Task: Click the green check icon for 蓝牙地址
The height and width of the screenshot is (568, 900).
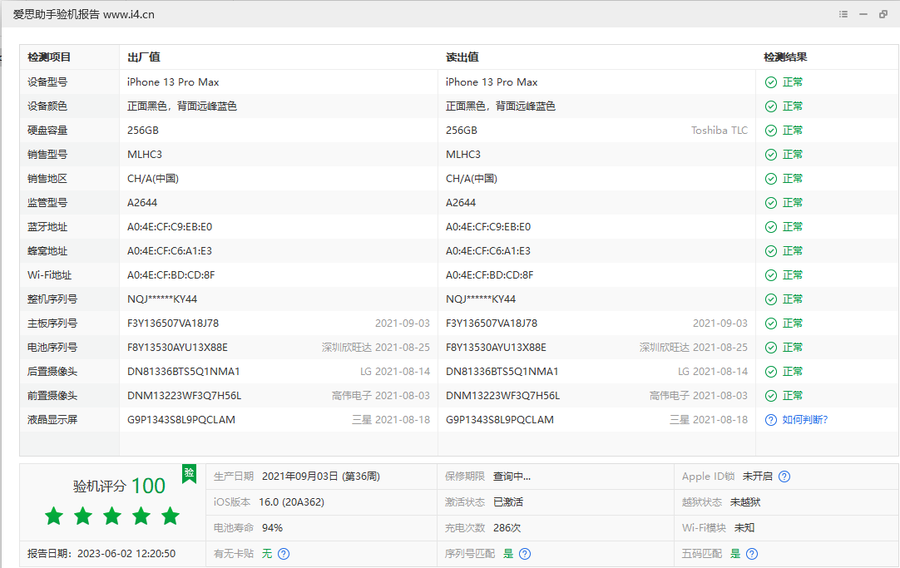Action: click(x=771, y=227)
